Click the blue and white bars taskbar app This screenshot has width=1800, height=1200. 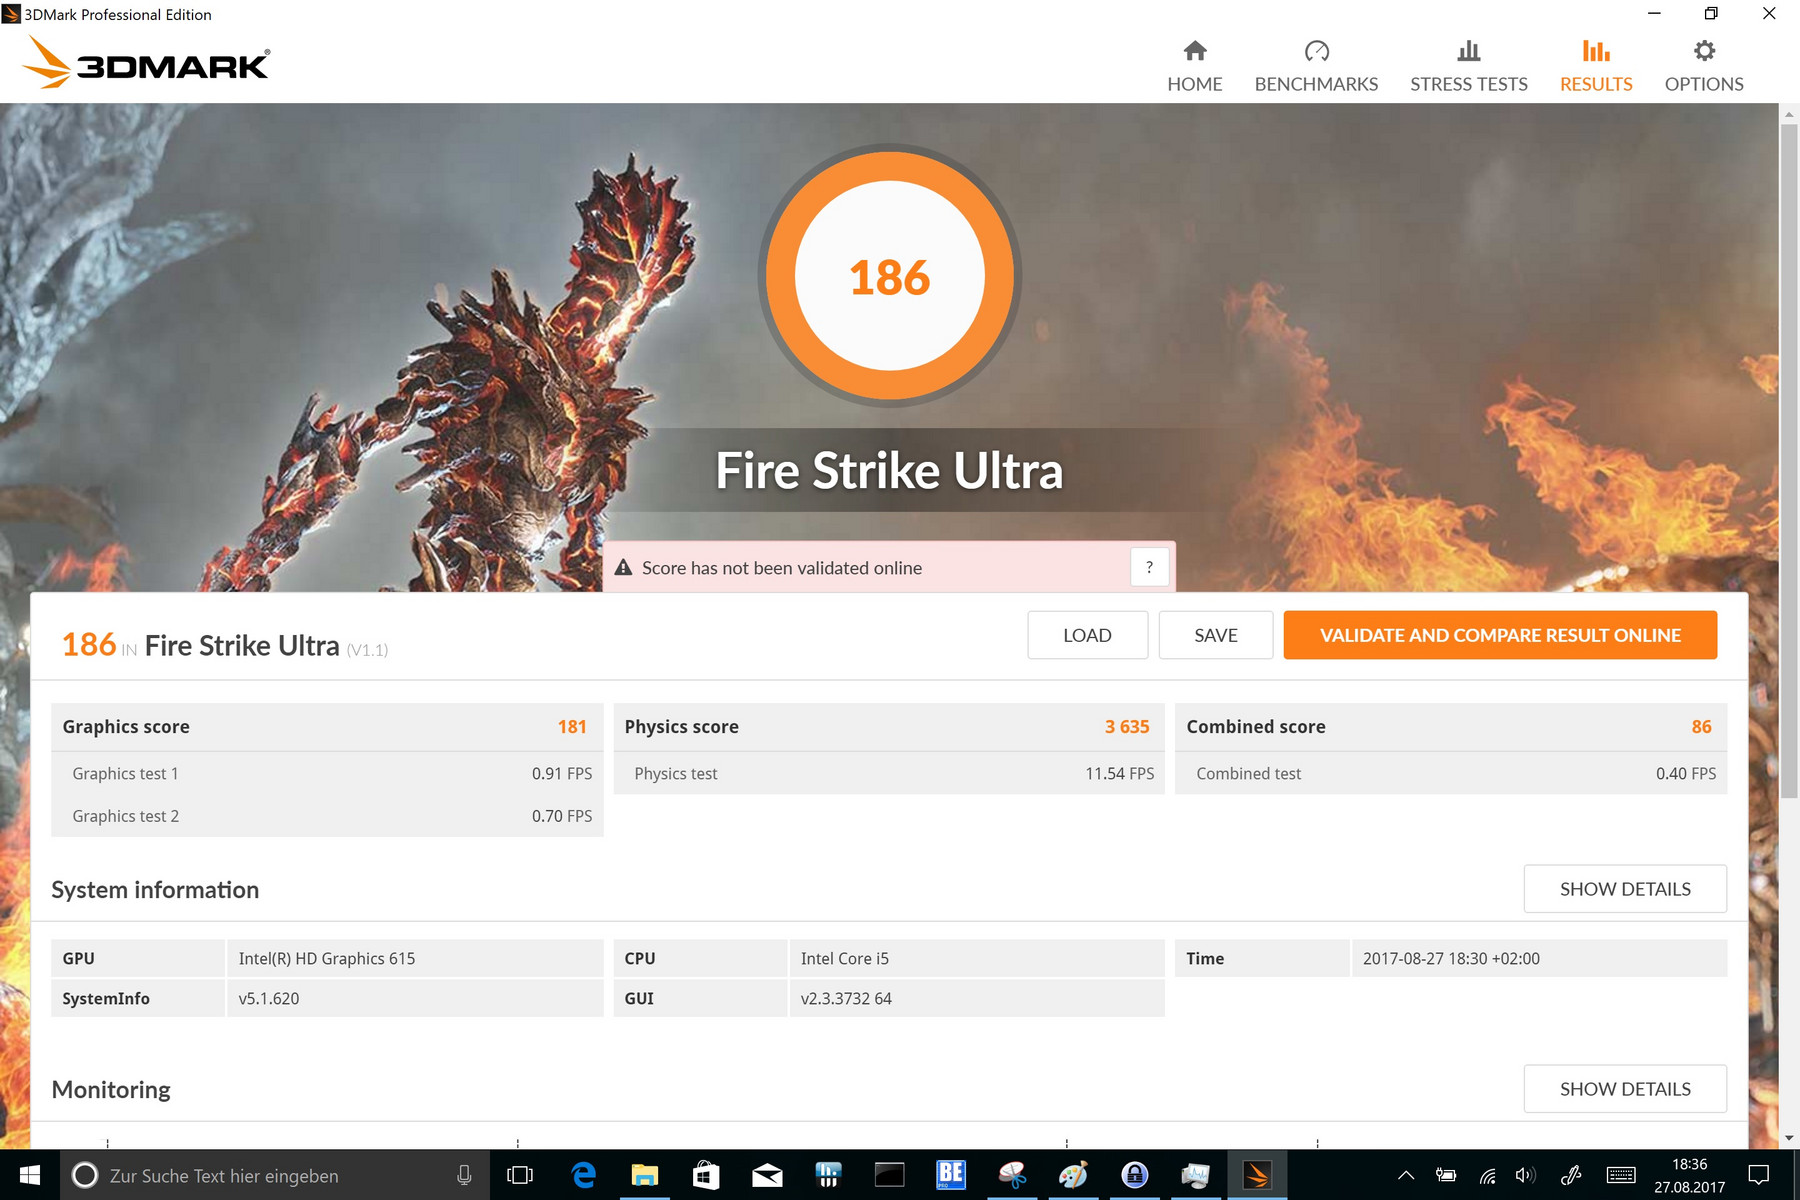(828, 1175)
